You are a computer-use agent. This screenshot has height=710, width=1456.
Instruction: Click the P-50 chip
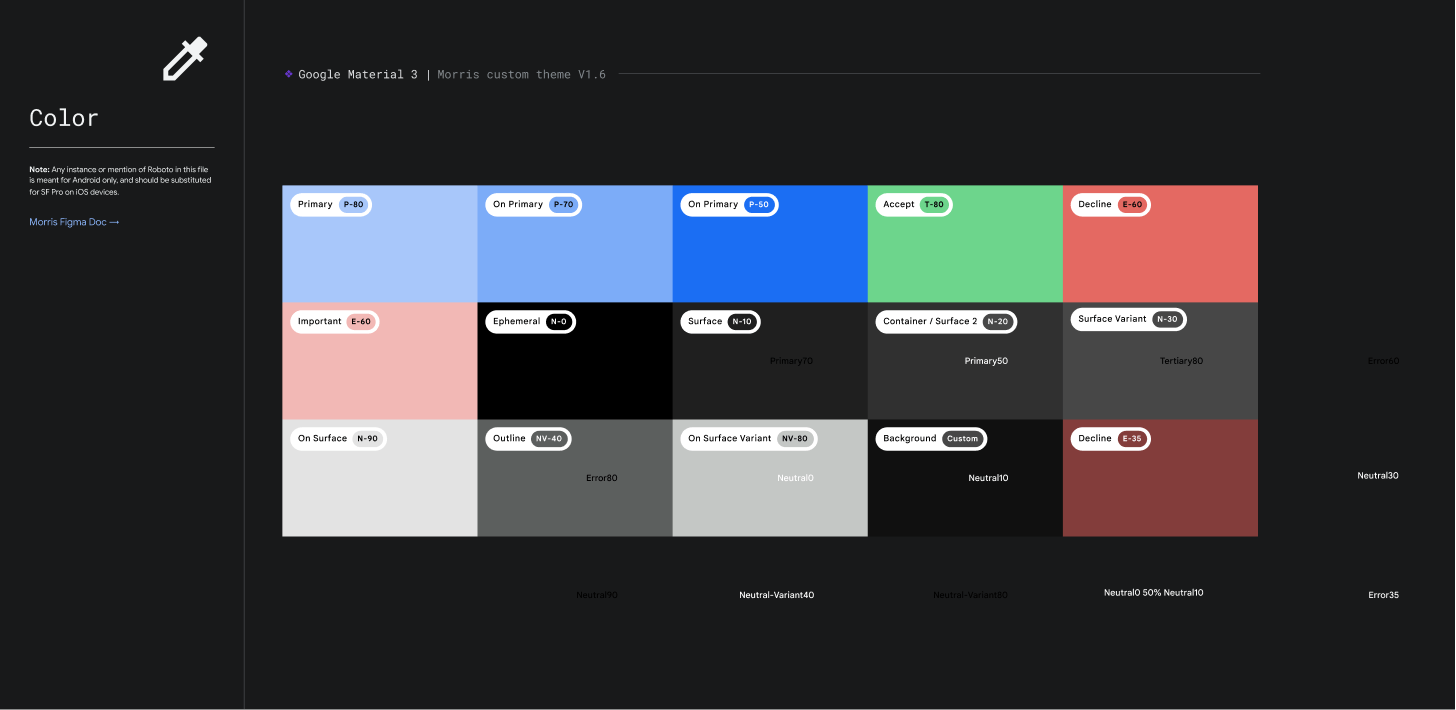(x=759, y=204)
